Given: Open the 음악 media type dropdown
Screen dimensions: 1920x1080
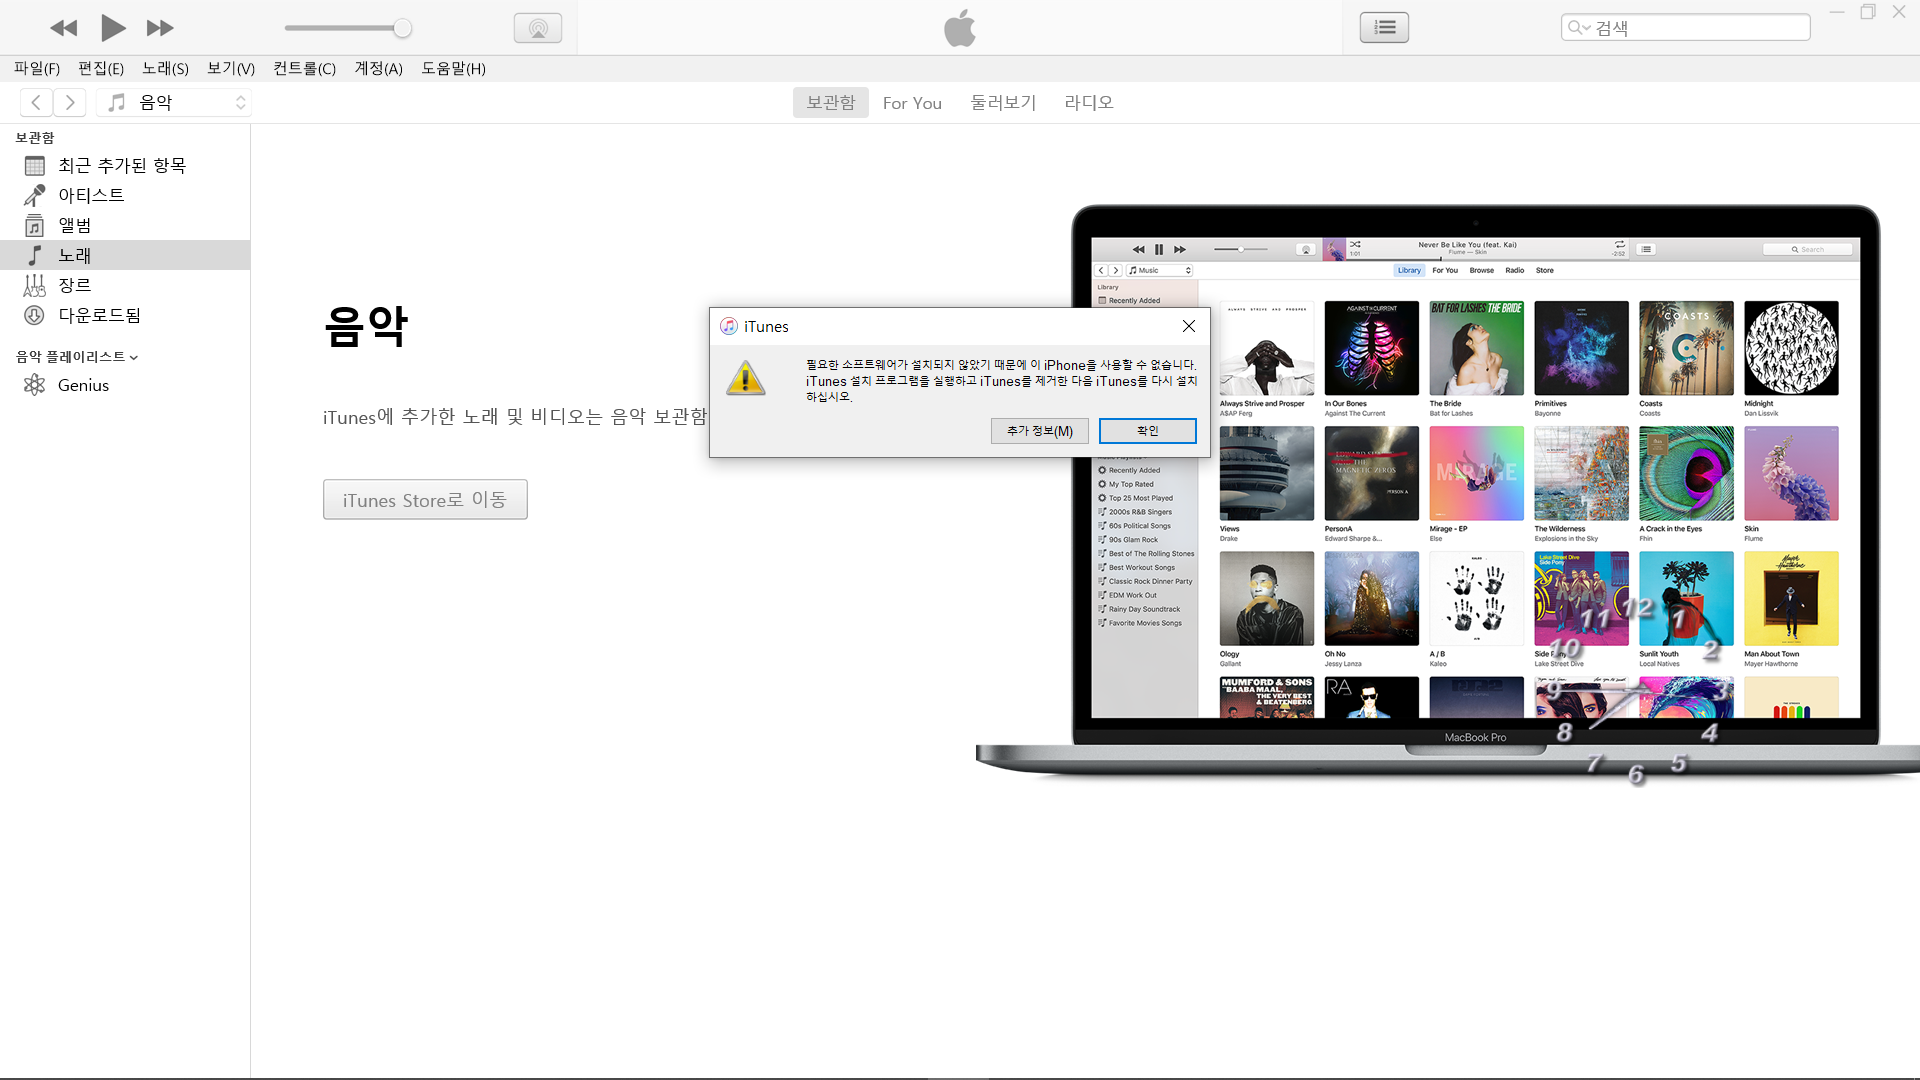Looking at the screenshot, I should pos(174,102).
